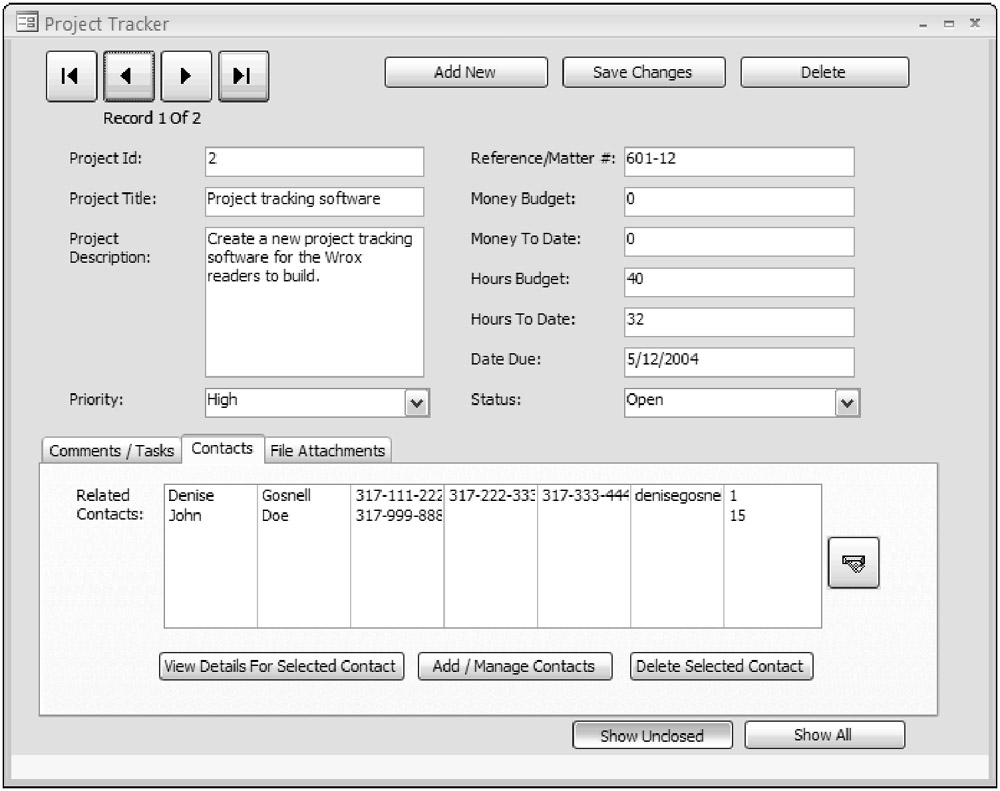Expand the Priority dropdown

[417, 402]
